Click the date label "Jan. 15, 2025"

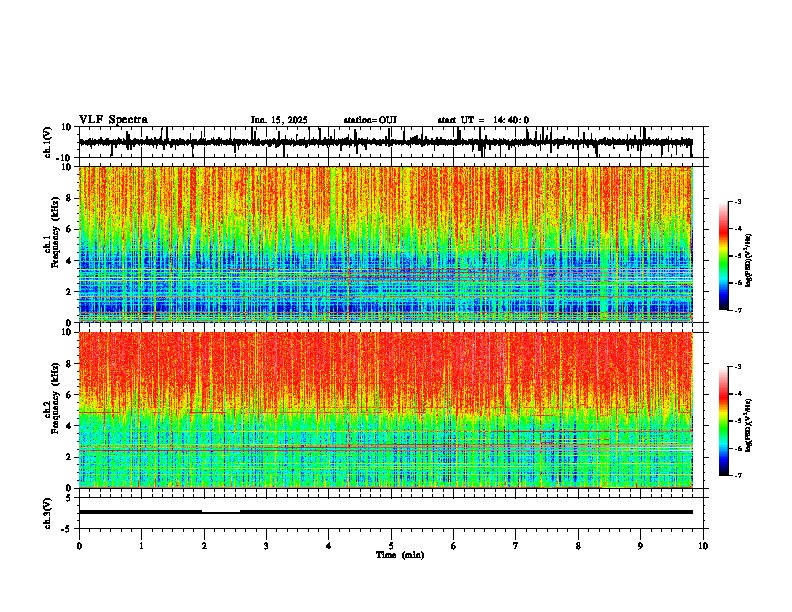279,120
